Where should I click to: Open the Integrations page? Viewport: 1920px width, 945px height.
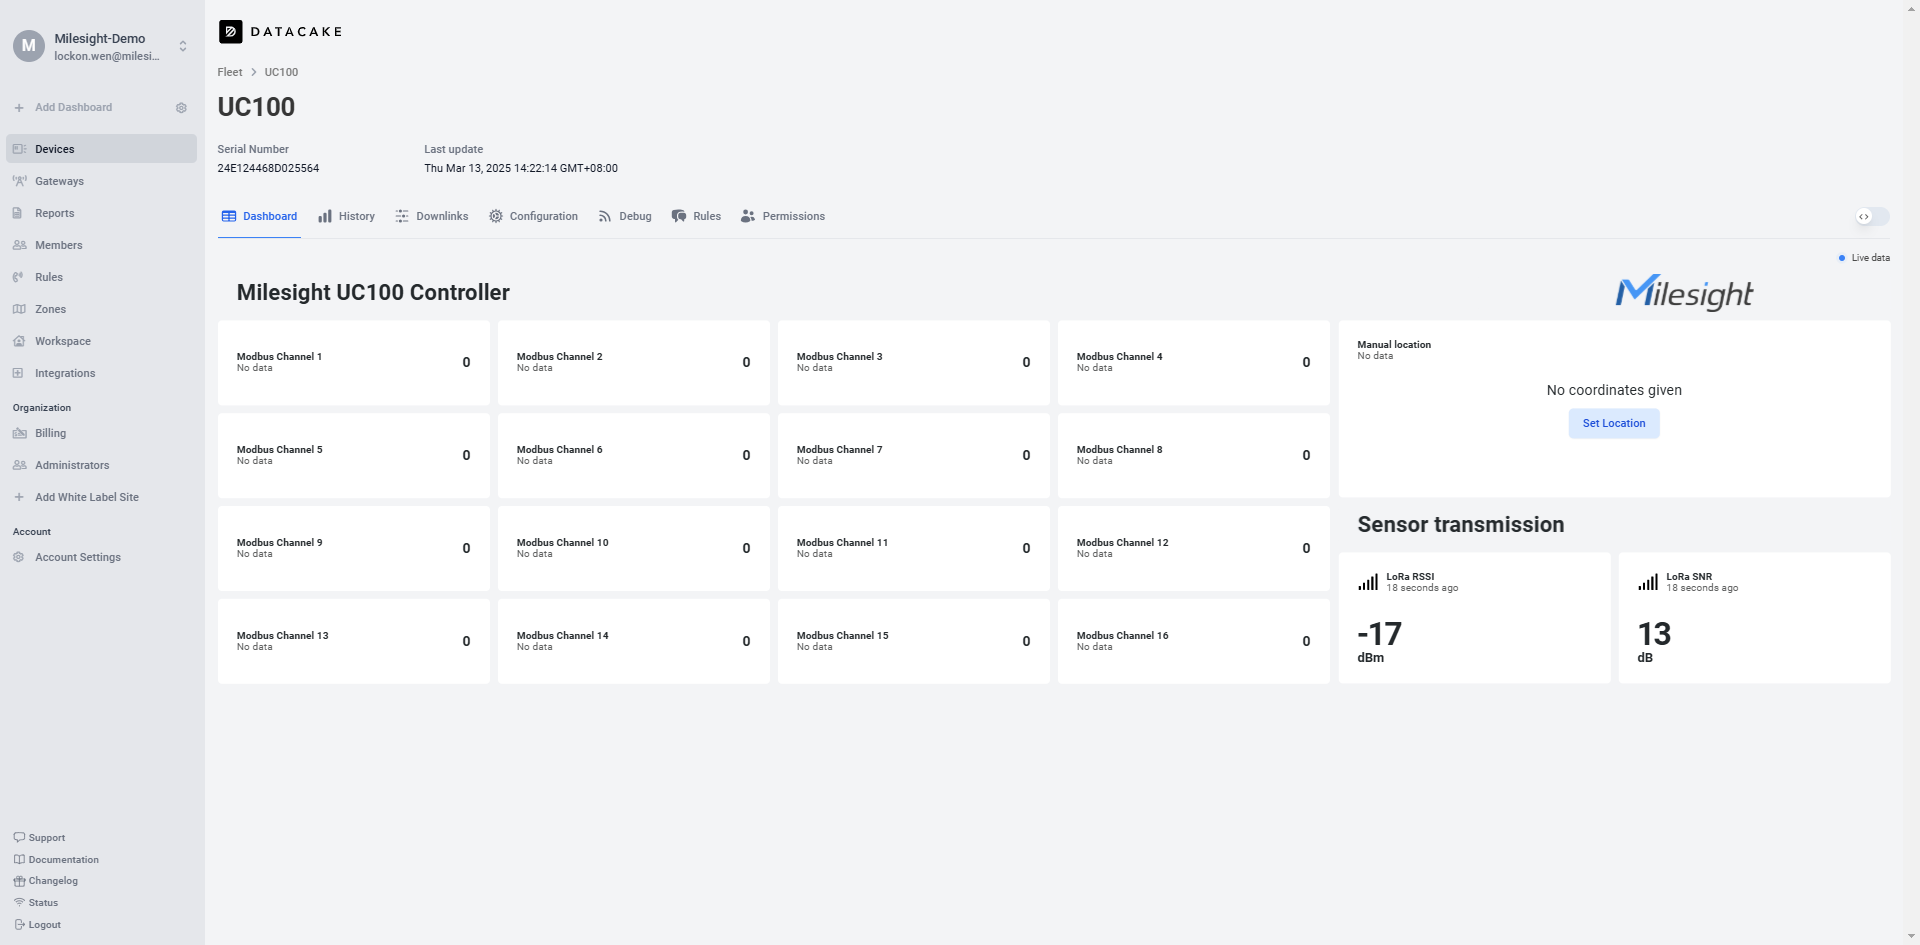pyautogui.click(x=101, y=373)
